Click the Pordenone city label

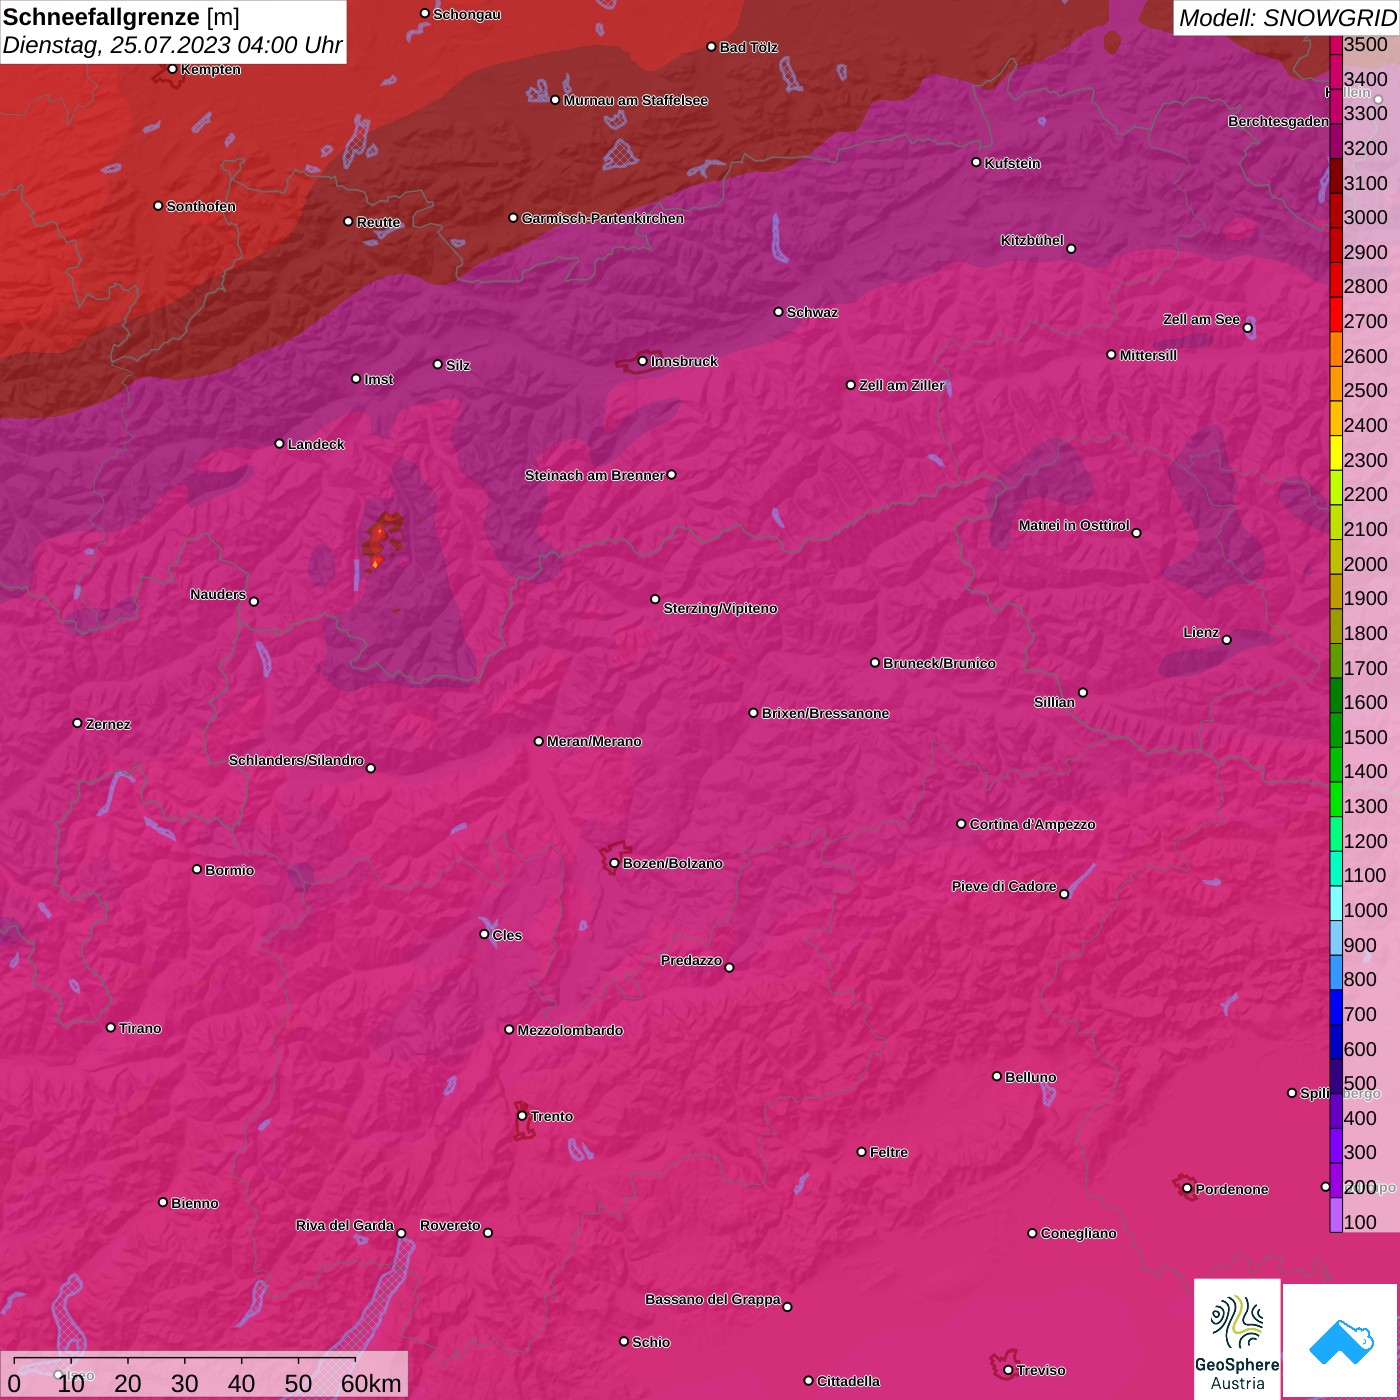[x=1232, y=1189]
